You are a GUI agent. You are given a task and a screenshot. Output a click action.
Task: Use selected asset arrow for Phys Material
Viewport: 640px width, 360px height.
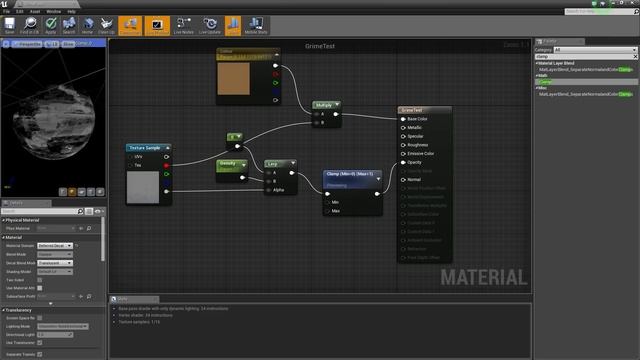[x=81, y=229]
